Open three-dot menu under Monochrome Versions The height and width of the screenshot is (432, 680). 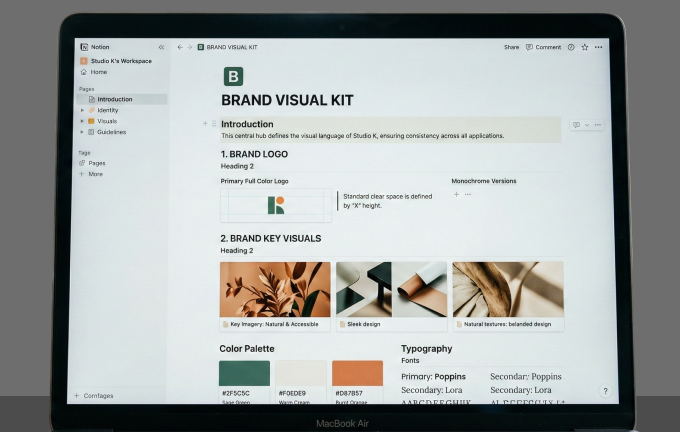coord(468,194)
